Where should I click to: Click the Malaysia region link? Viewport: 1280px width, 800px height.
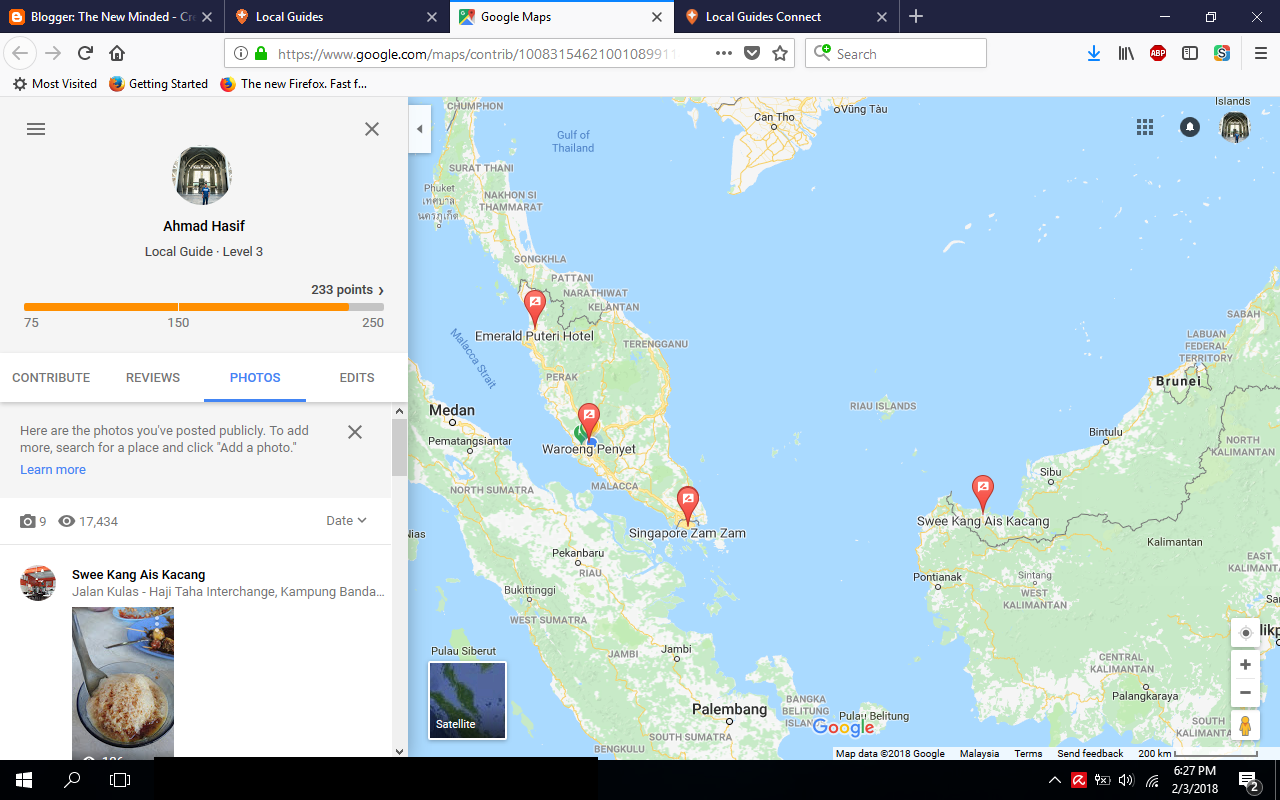[x=979, y=754]
